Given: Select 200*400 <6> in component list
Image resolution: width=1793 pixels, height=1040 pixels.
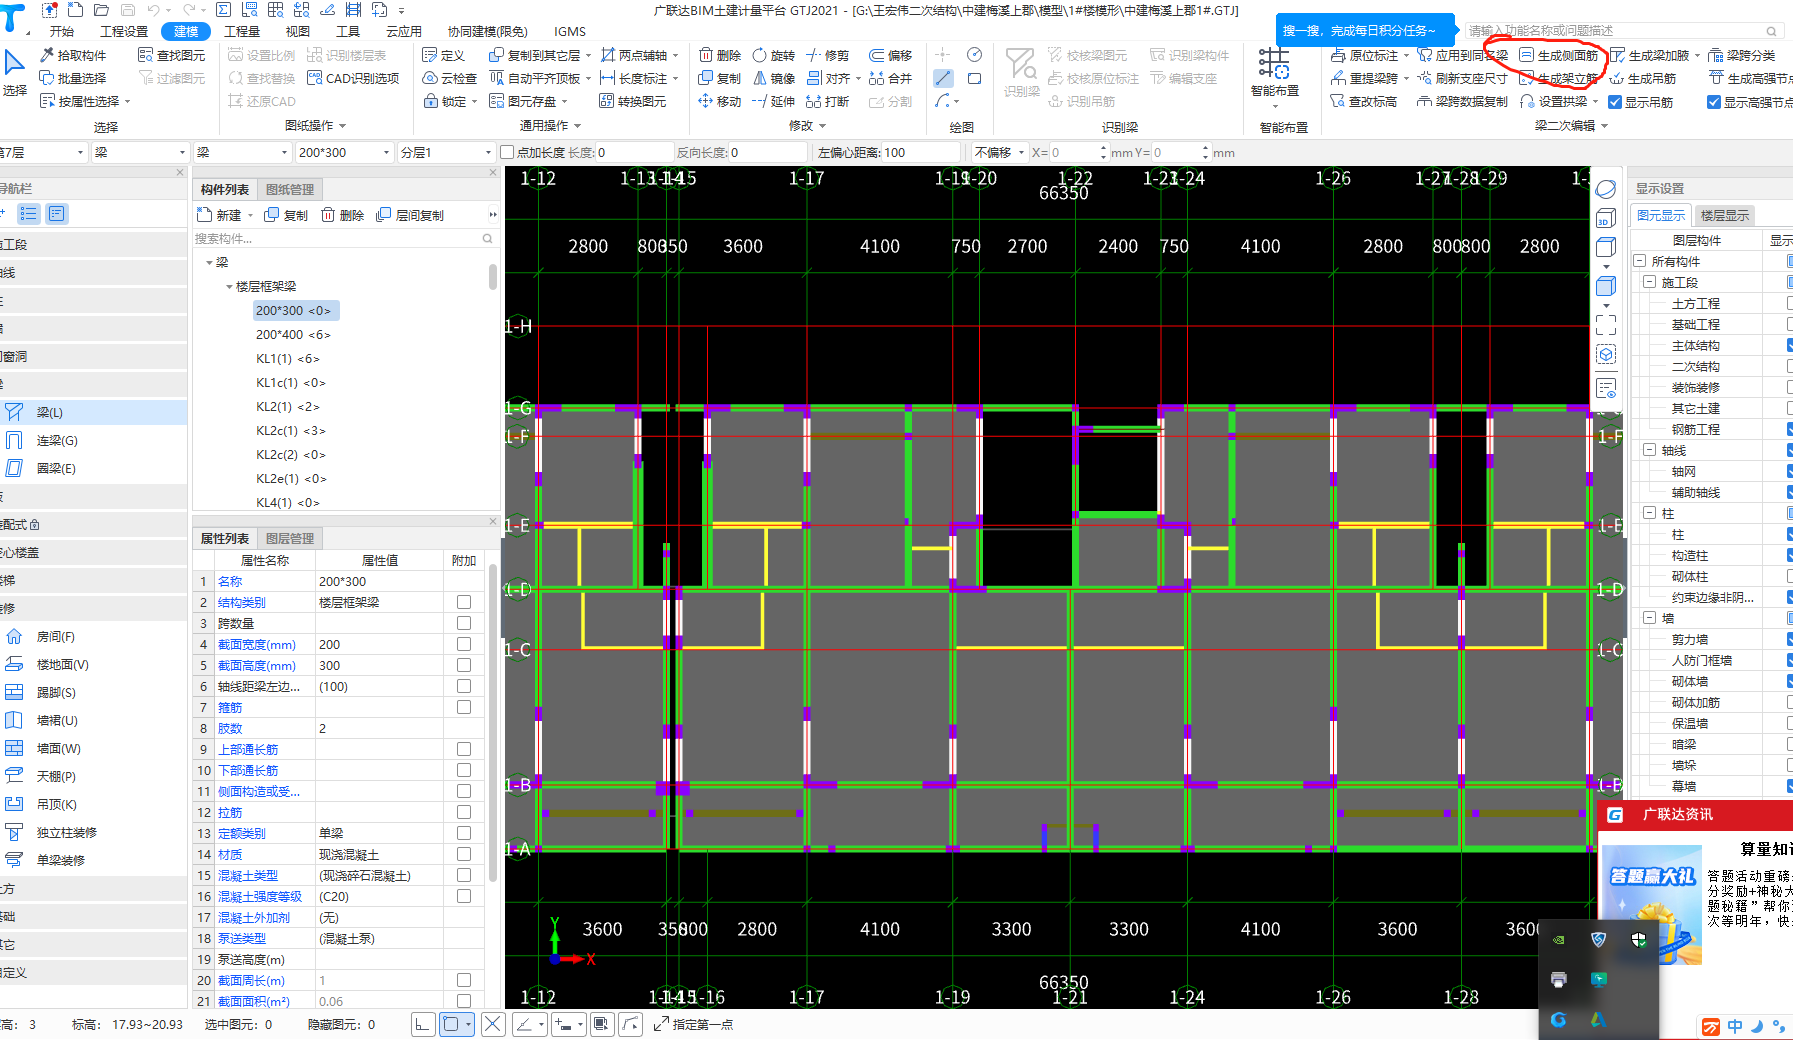Looking at the screenshot, I should tap(293, 334).
